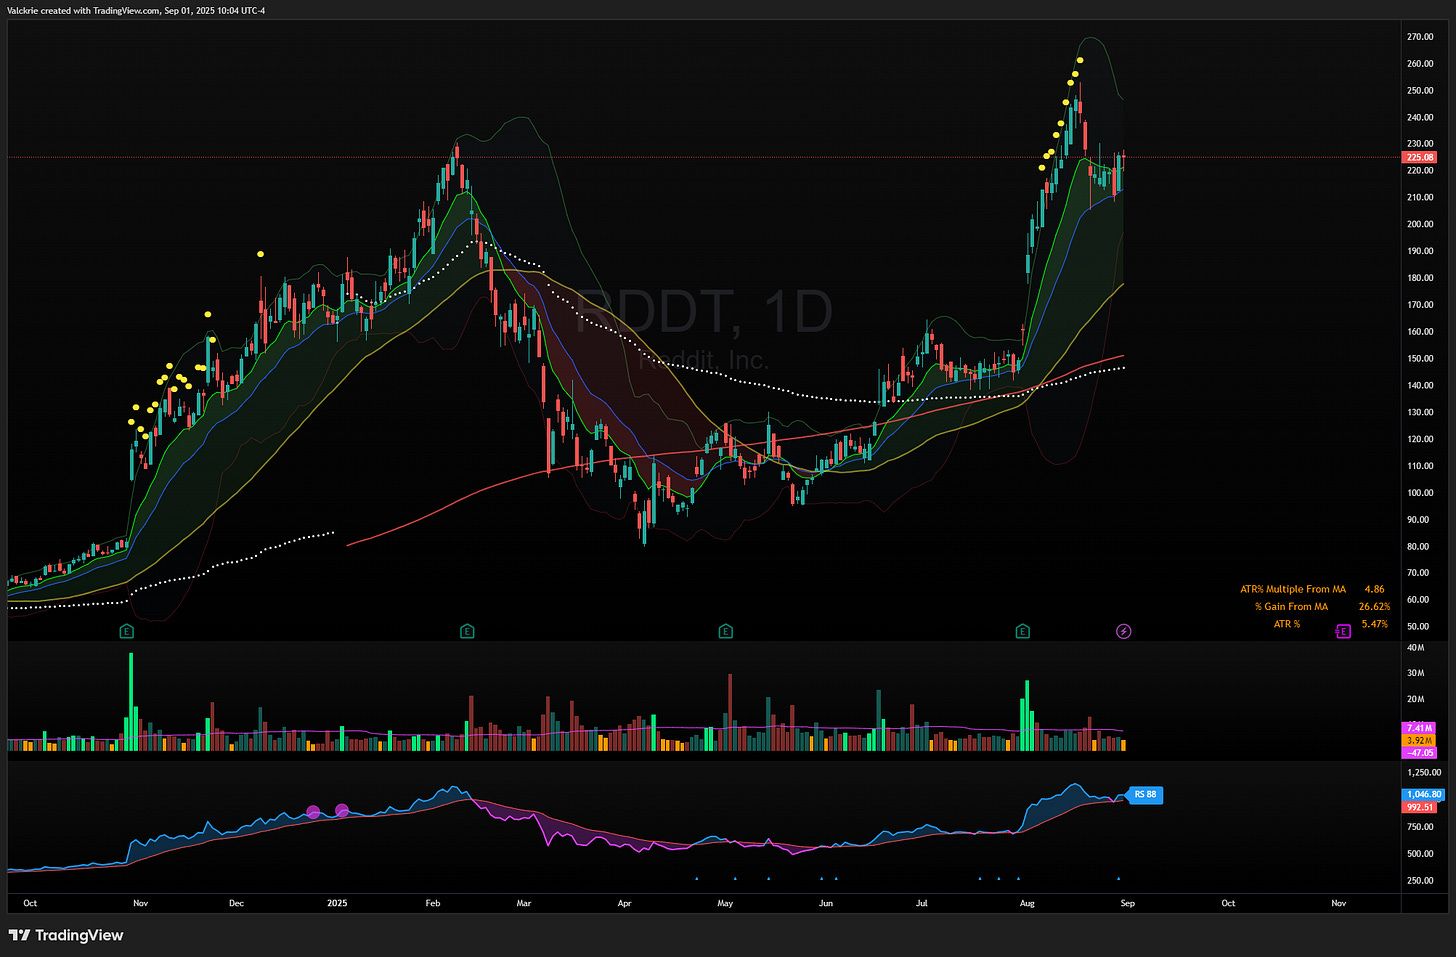Click the 1,250.00 RS scale label
Image resolution: width=1456 pixels, height=957 pixels.
(1424, 772)
